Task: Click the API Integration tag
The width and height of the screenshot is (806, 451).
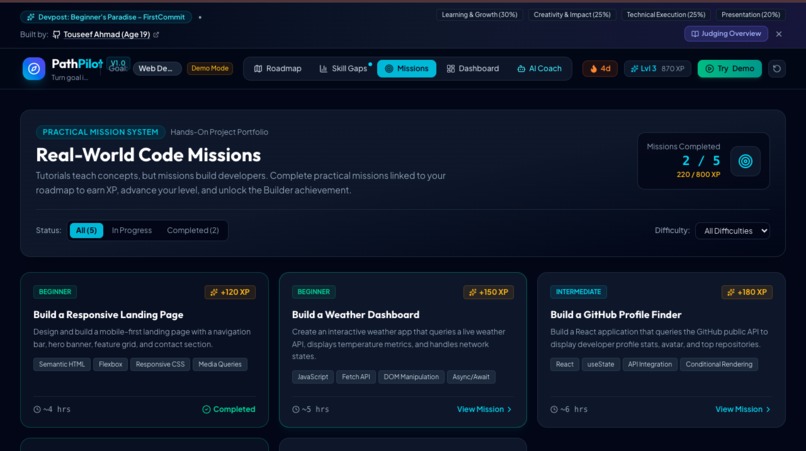Action: 650,364
